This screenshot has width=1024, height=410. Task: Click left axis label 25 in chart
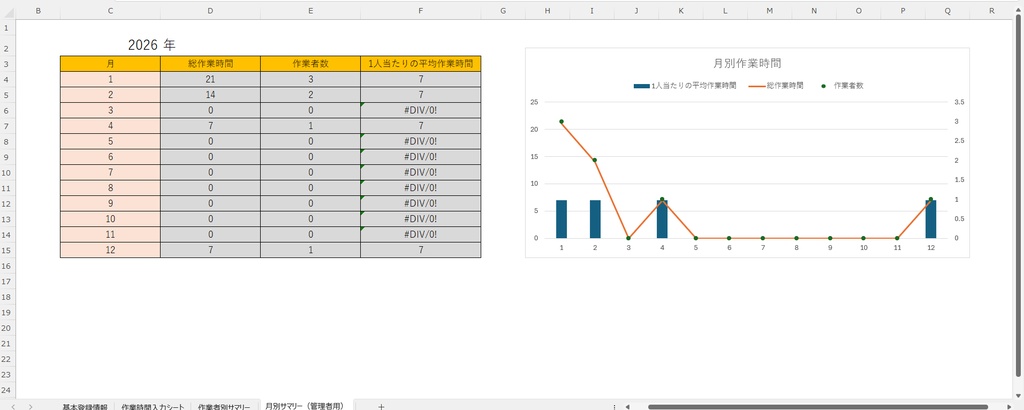pyautogui.click(x=534, y=102)
